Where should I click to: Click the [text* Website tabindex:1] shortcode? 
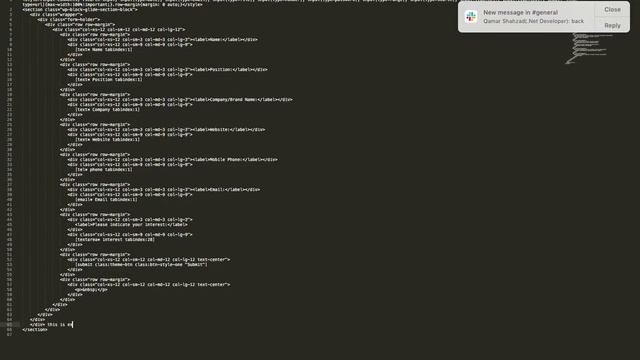click(x=107, y=140)
